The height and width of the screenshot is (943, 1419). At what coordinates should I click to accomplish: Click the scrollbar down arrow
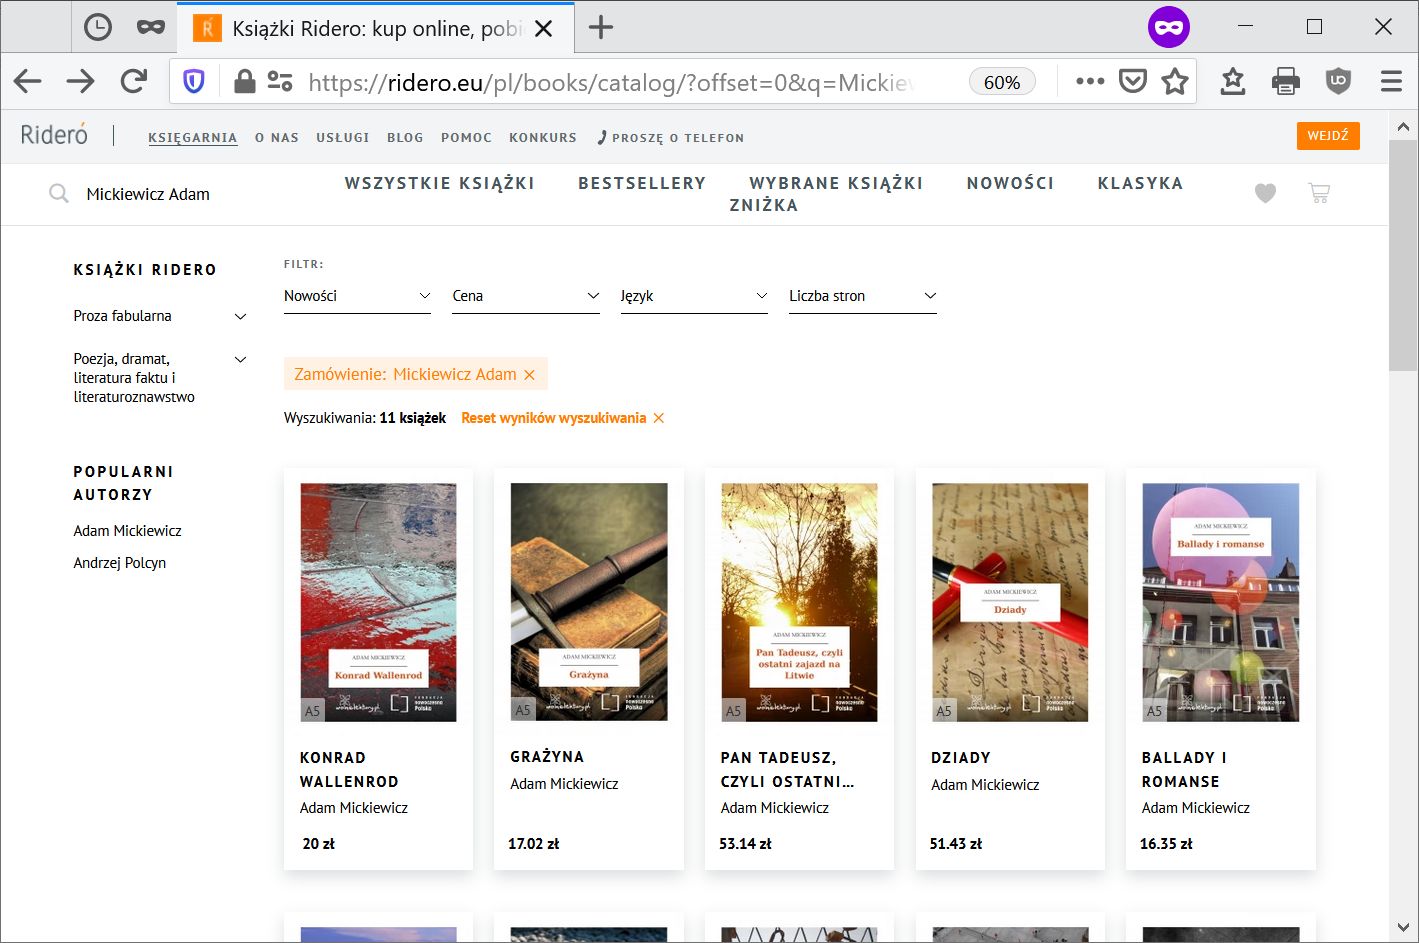tap(1403, 928)
